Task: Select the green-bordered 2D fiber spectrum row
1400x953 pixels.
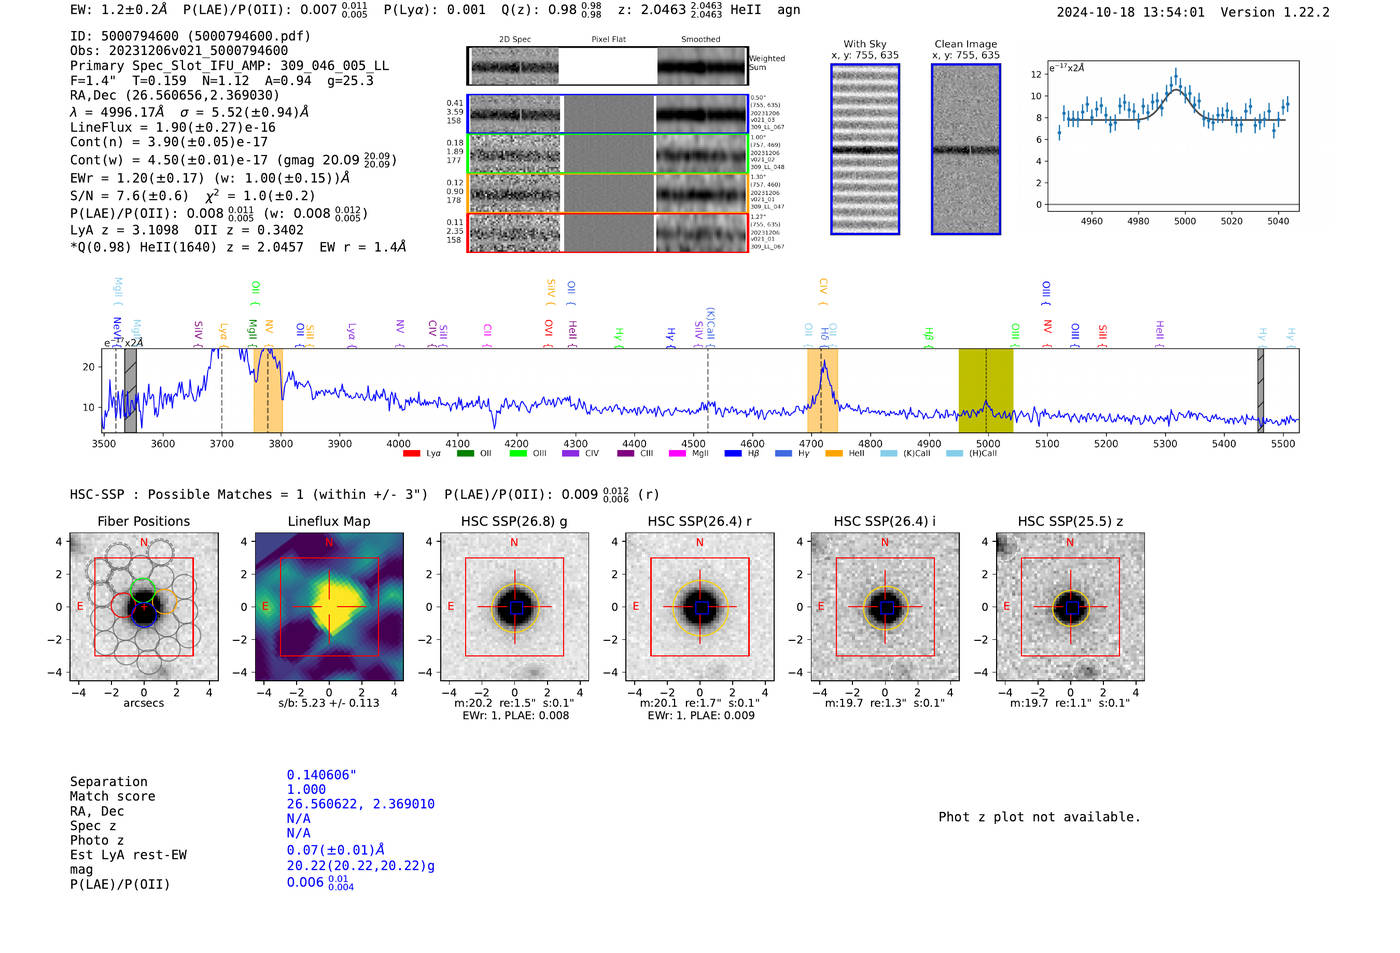Action: [608, 154]
